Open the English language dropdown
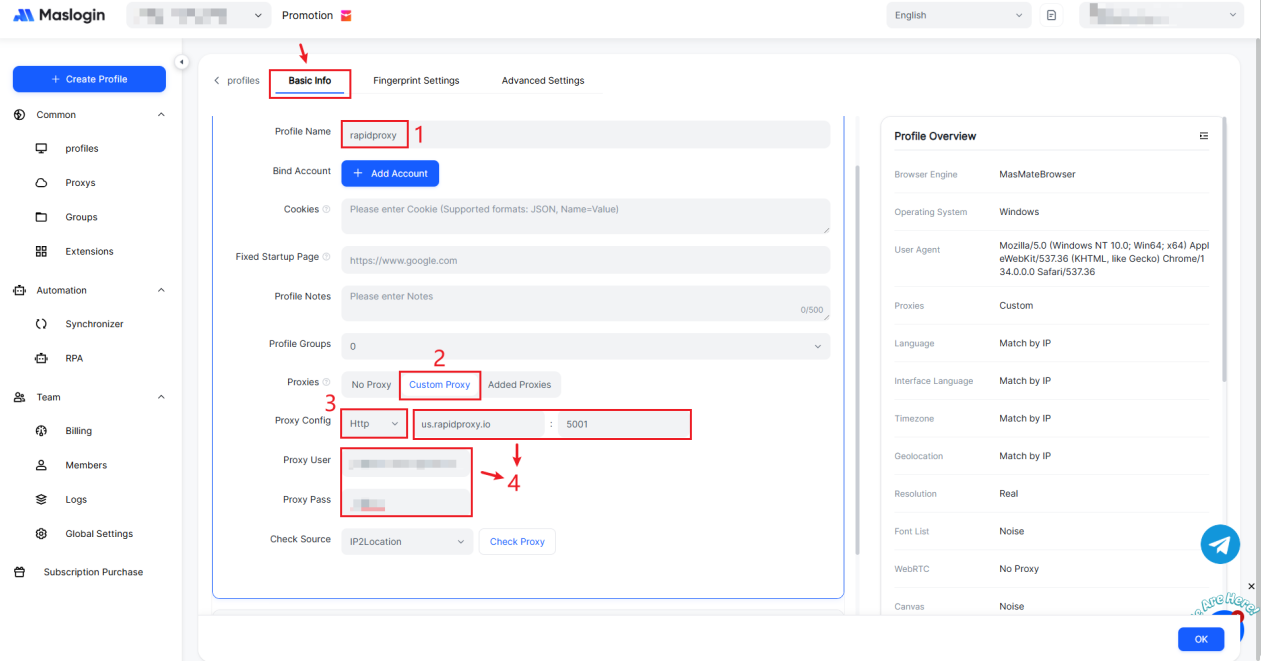1261x661 pixels. coord(958,15)
